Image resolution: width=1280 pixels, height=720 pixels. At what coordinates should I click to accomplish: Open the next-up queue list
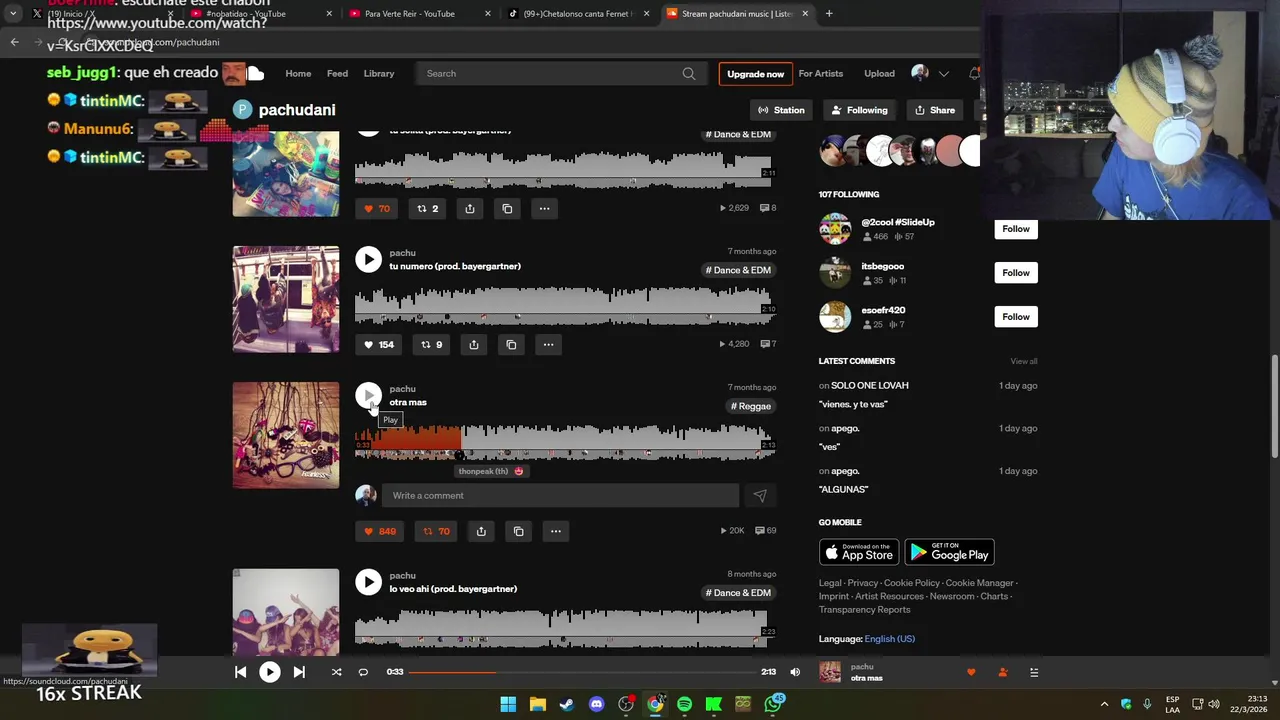[1034, 672]
